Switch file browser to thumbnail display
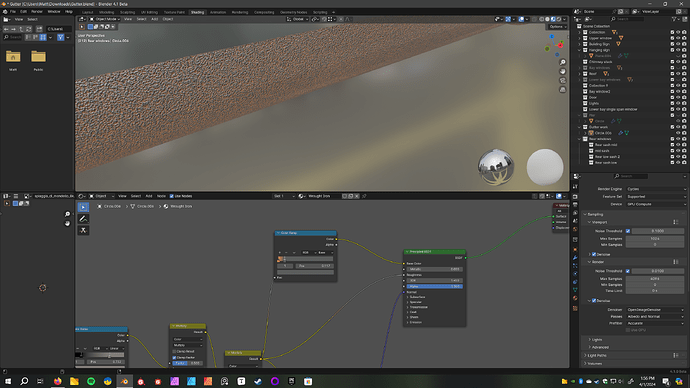Image resolution: width=690 pixels, height=388 pixels. click(x=43, y=37)
